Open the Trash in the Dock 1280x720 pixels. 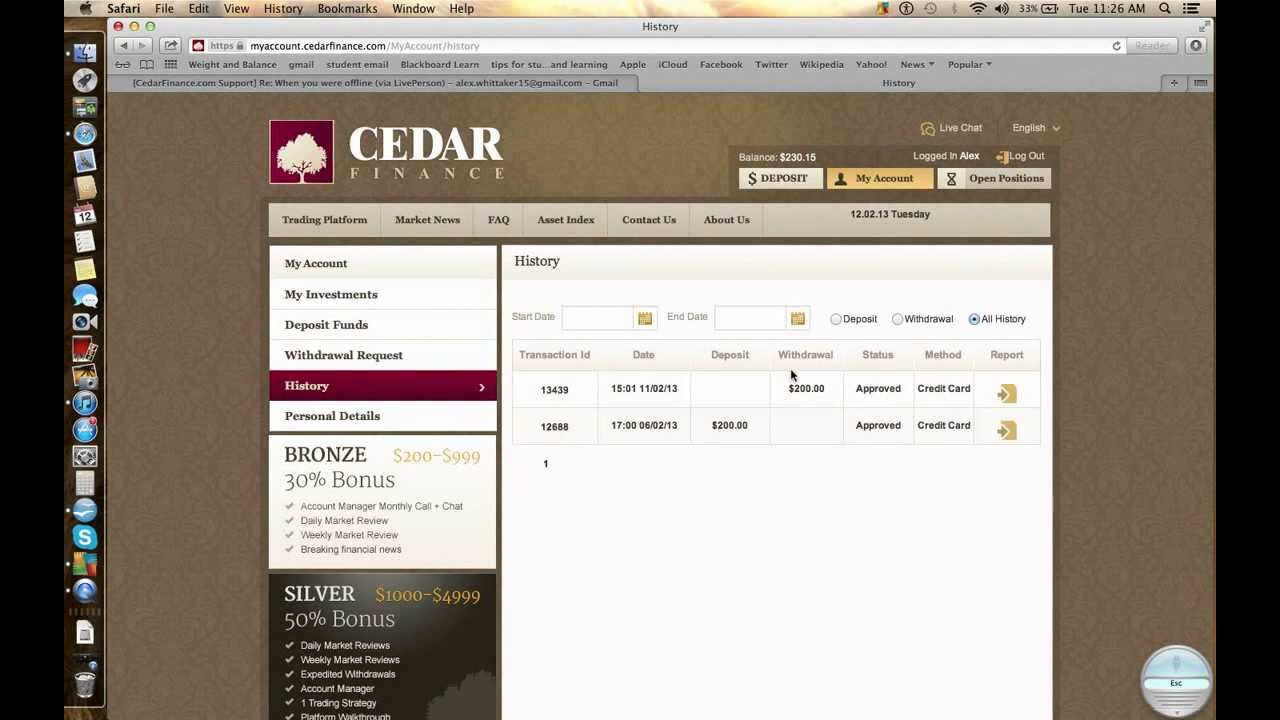click(x=85, y=684)
